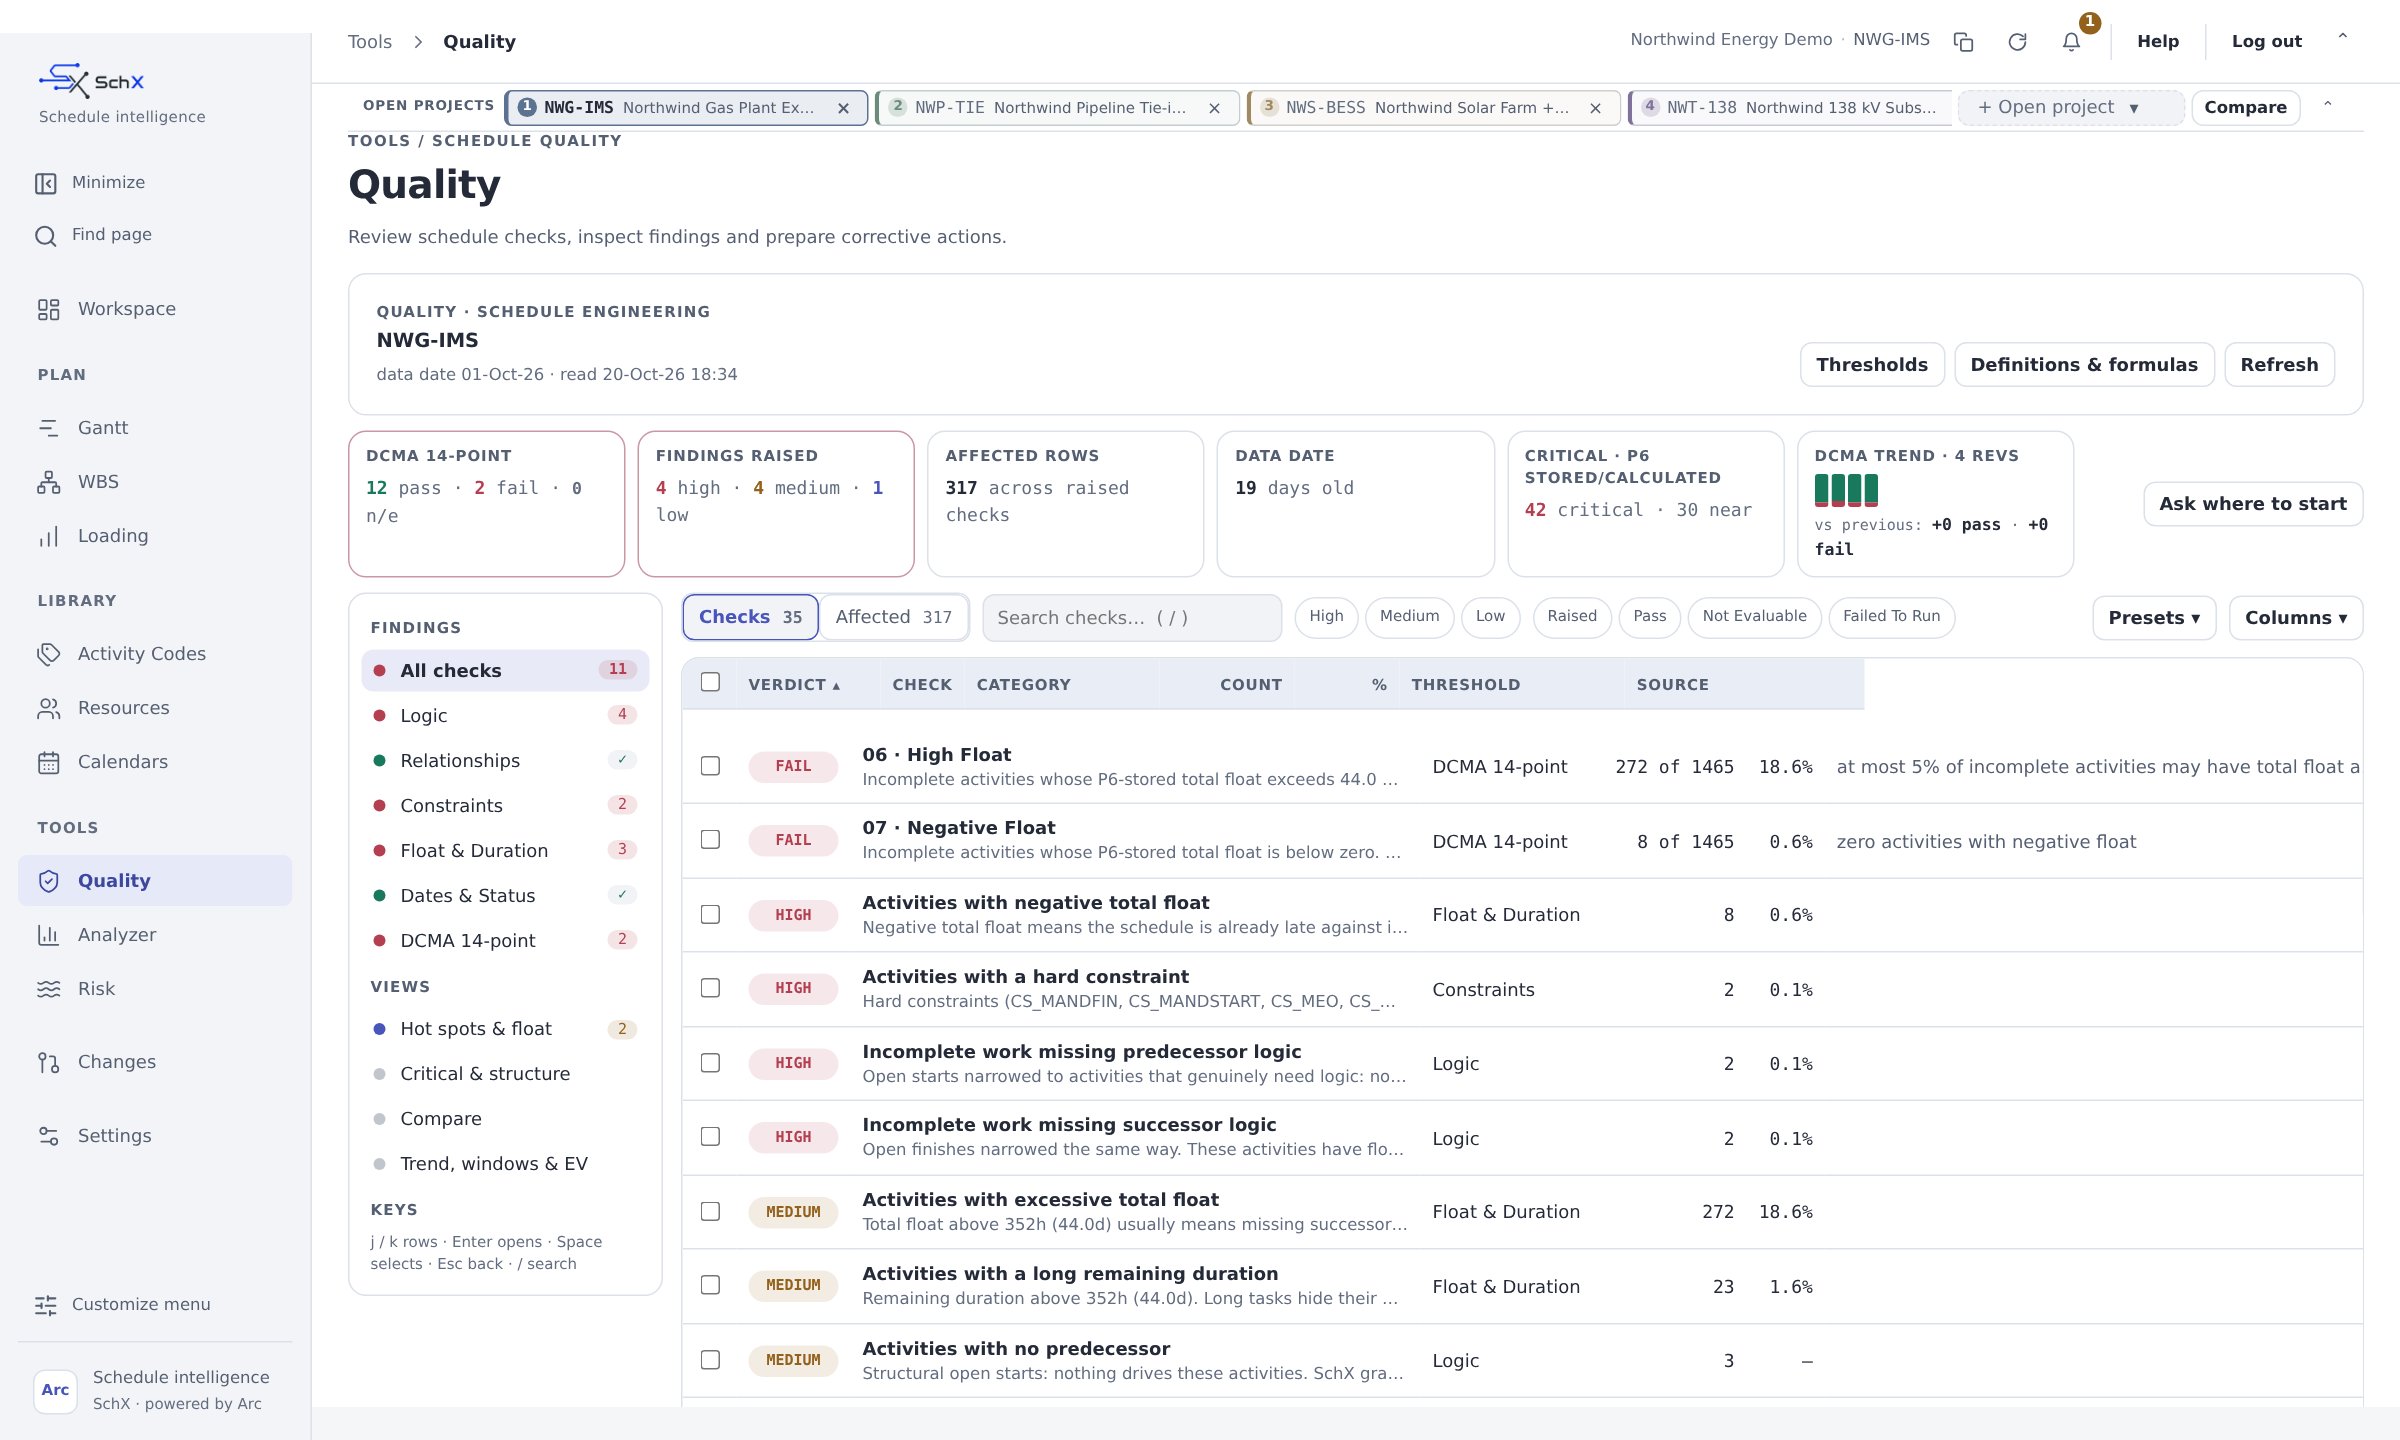Open notifications bell icon
The image size is (2400, 1440).
point(2071,42)
